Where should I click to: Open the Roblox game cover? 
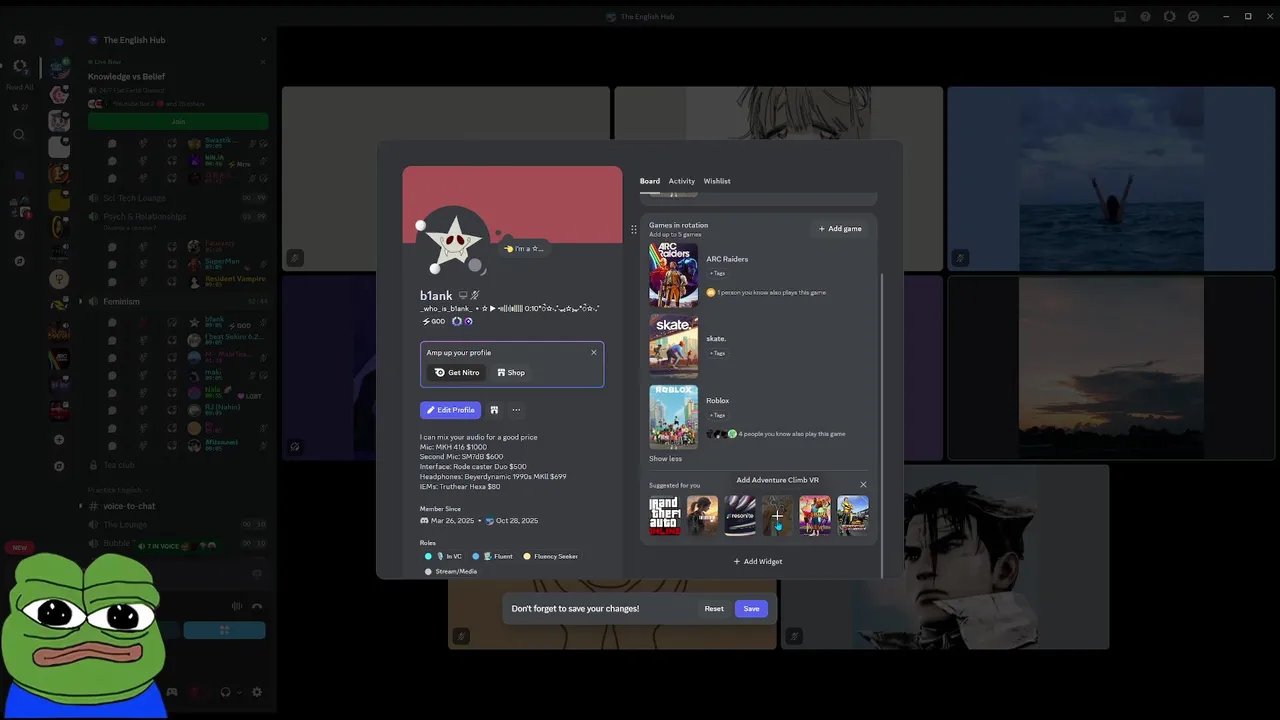tap(673, 417)
